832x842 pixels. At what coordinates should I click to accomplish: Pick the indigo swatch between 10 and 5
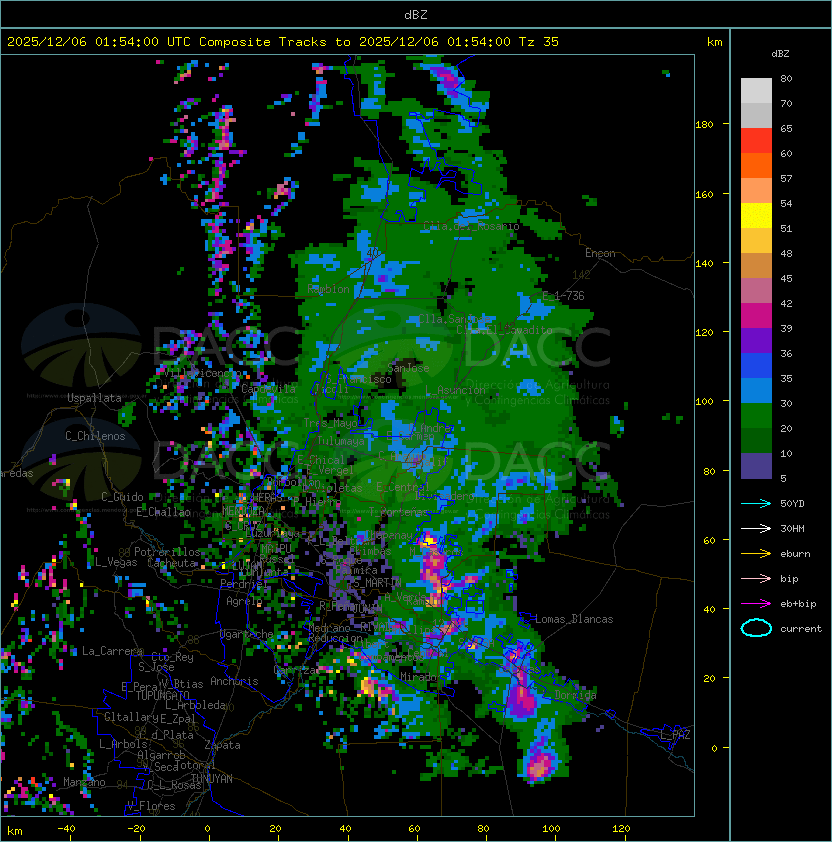coord(756,466)
